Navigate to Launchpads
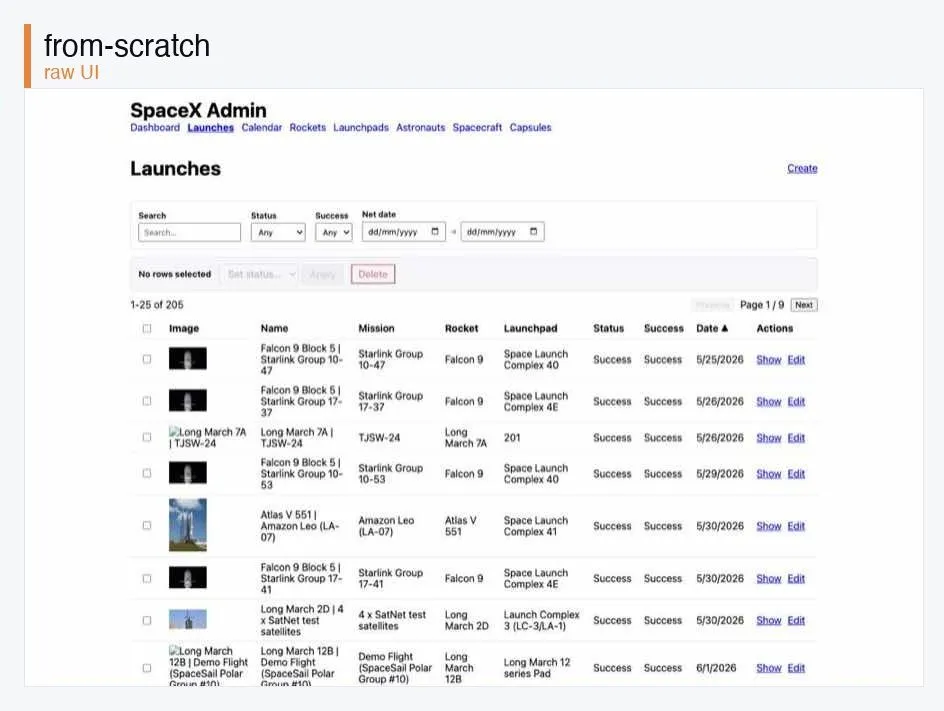Viewport: 944px width, 711px height. pos(361,128)
